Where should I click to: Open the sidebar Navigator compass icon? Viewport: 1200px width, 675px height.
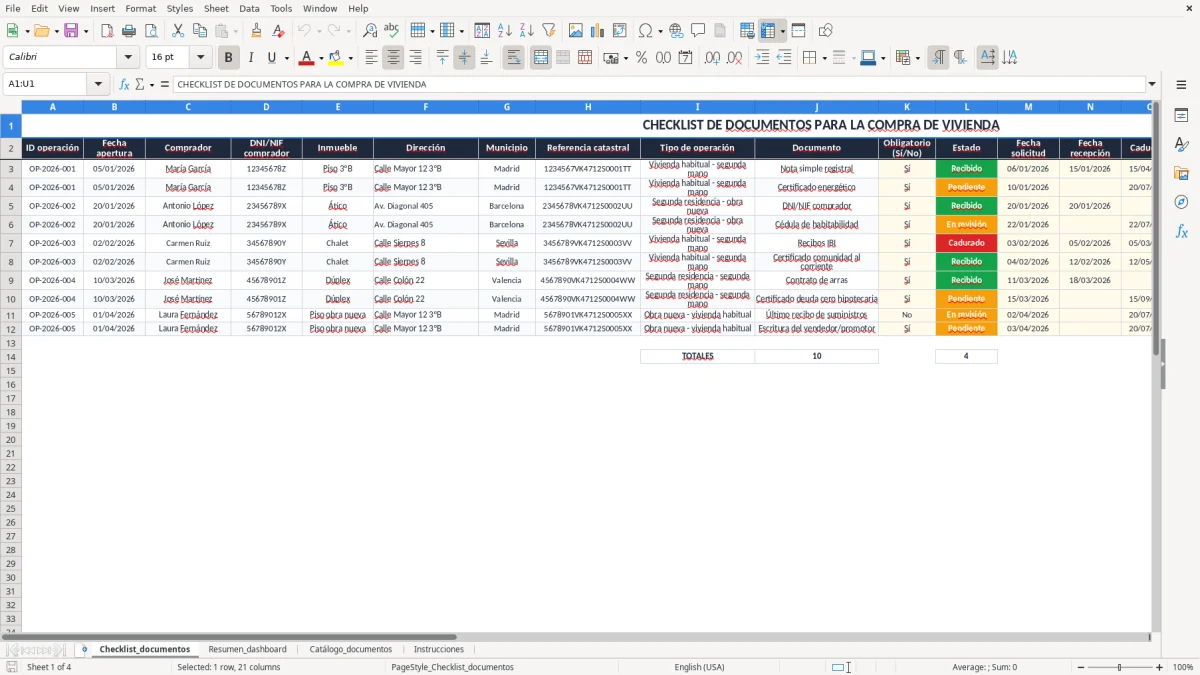(1181, 202)
